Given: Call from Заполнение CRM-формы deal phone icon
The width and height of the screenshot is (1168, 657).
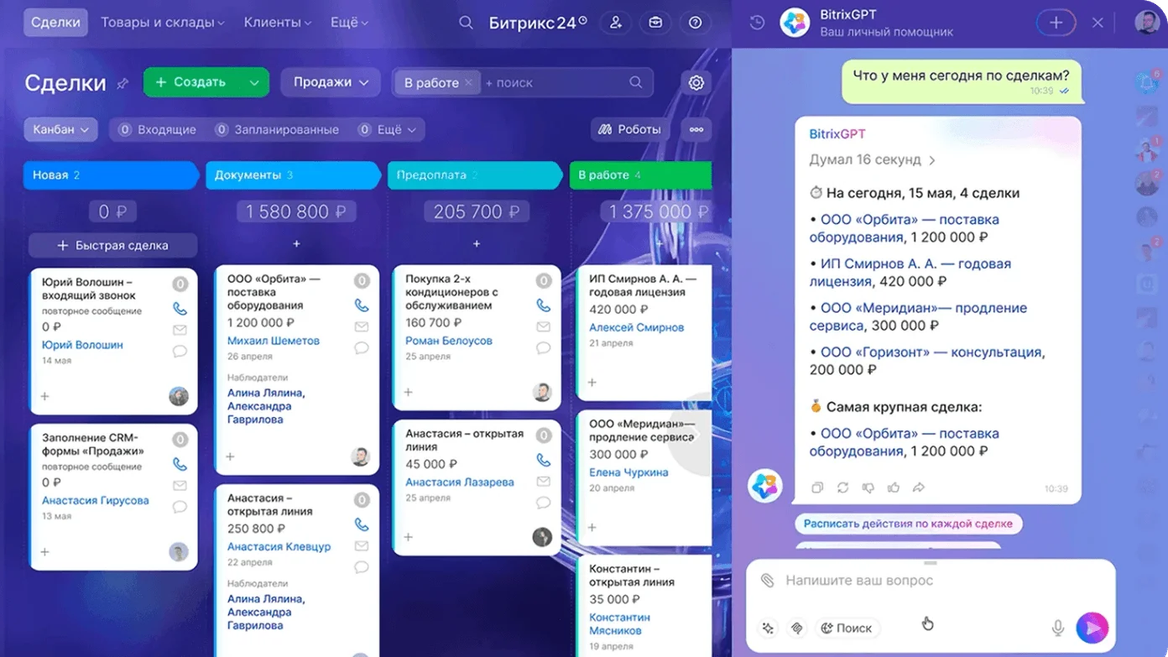Looking at the screenshot, I should (180, 463).
